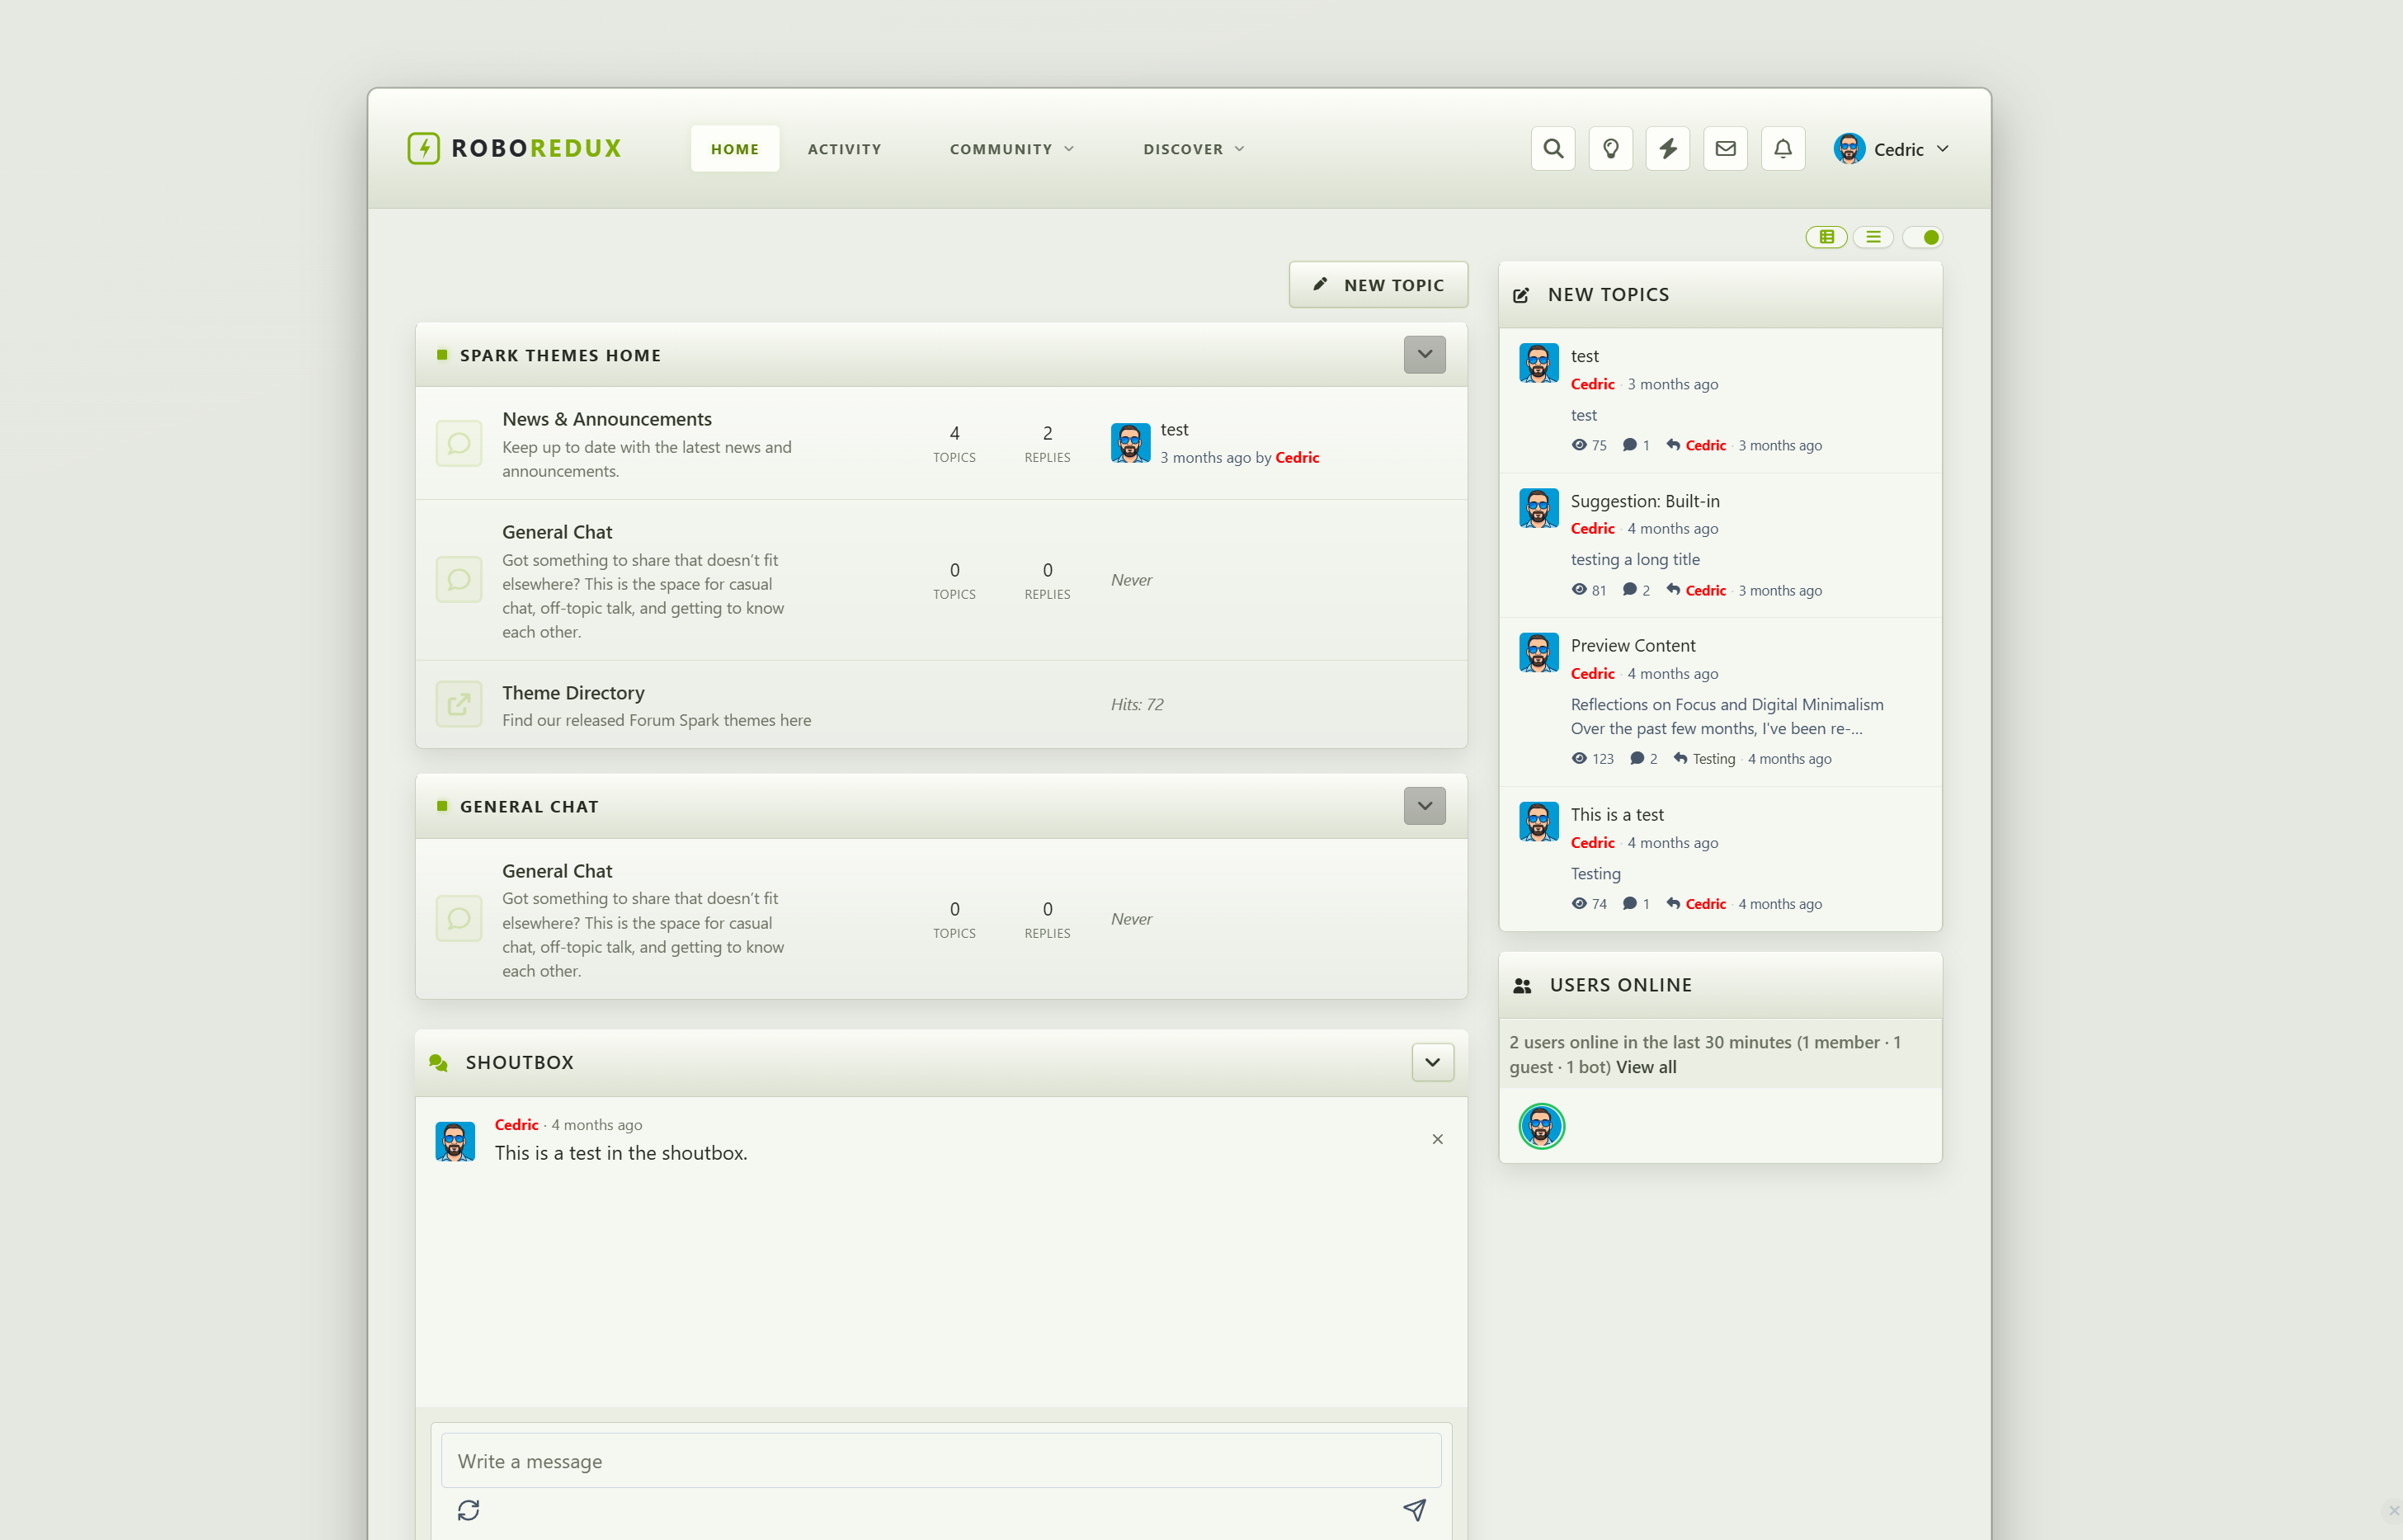Switch to the list view toggle
The width and height of the screenshot is (2403, 1540).
pyautogui.click(x=1873, y=237)
